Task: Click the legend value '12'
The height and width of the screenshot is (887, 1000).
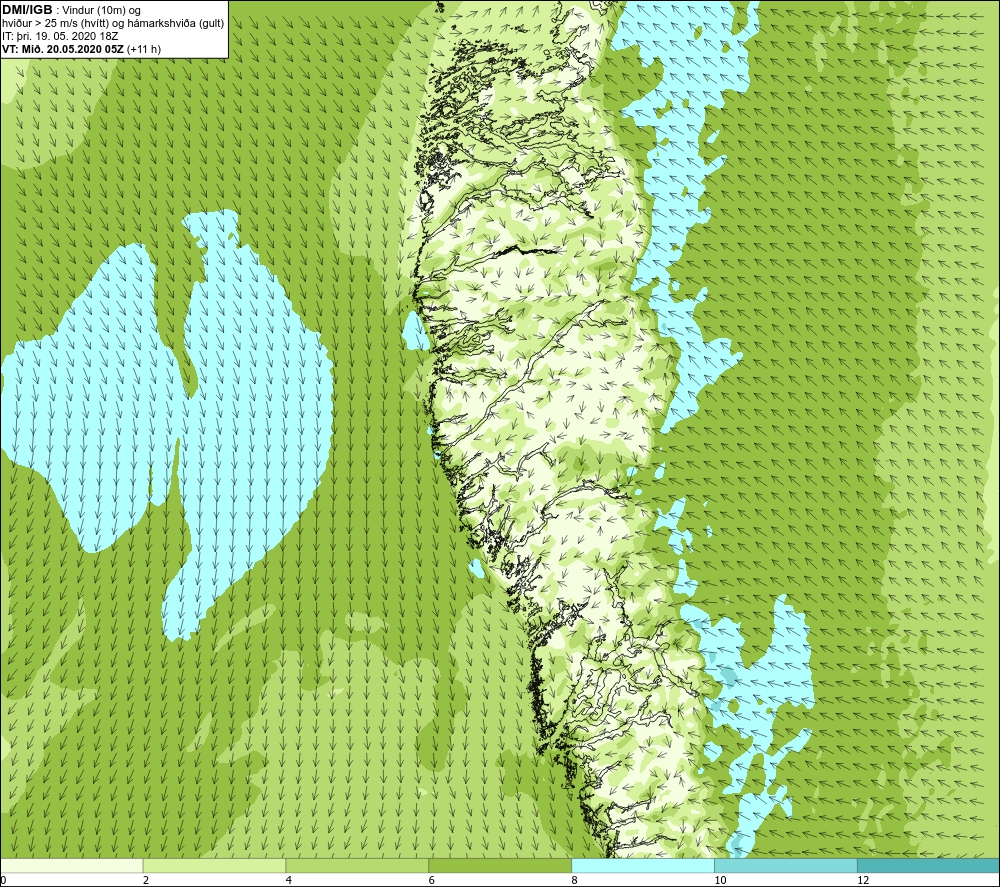Action: pyautogui.click(x=863, y=880)
